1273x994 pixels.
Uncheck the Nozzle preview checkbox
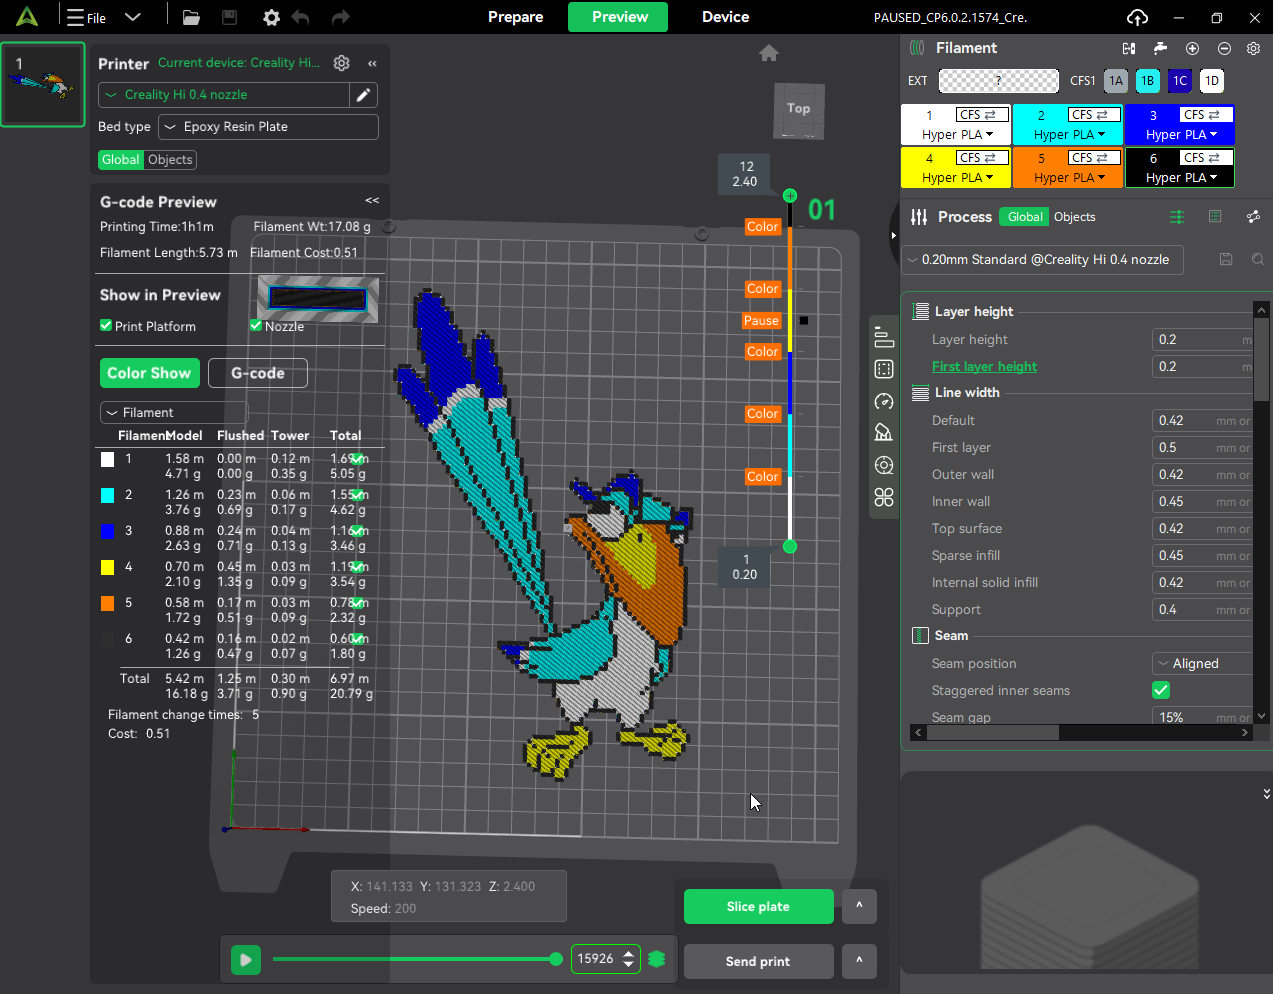point(256,326)
